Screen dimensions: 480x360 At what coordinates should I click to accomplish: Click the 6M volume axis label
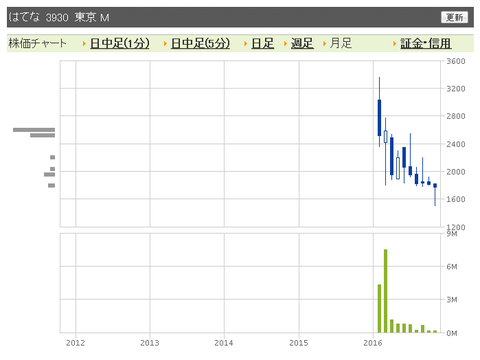pos(452,266)
